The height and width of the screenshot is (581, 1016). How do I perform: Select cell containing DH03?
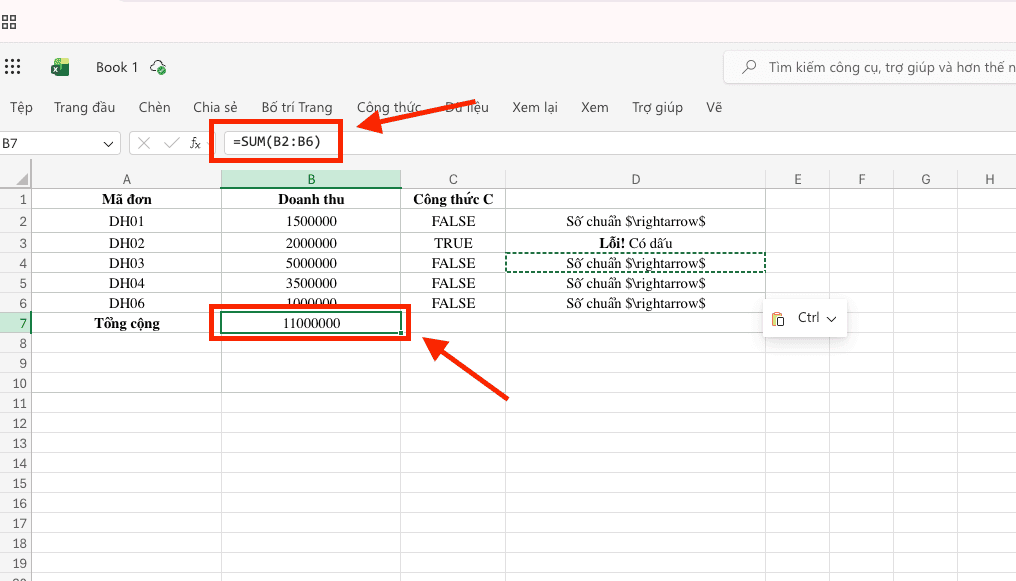pos(126,263)
